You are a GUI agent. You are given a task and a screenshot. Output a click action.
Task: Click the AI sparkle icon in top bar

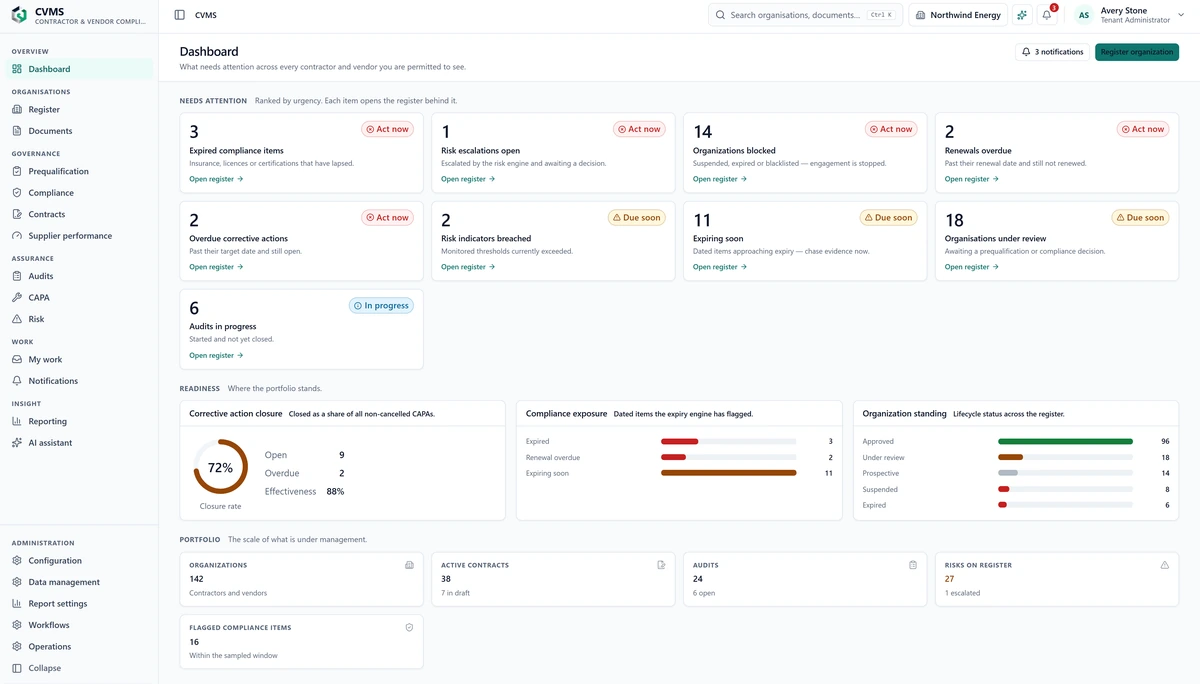tap(1022, 15)
